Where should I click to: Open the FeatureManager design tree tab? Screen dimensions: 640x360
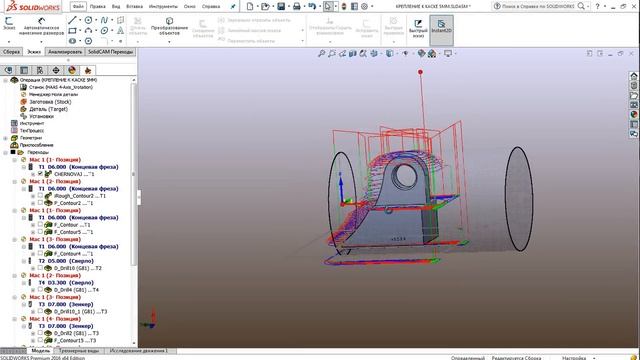coord(8,70)
